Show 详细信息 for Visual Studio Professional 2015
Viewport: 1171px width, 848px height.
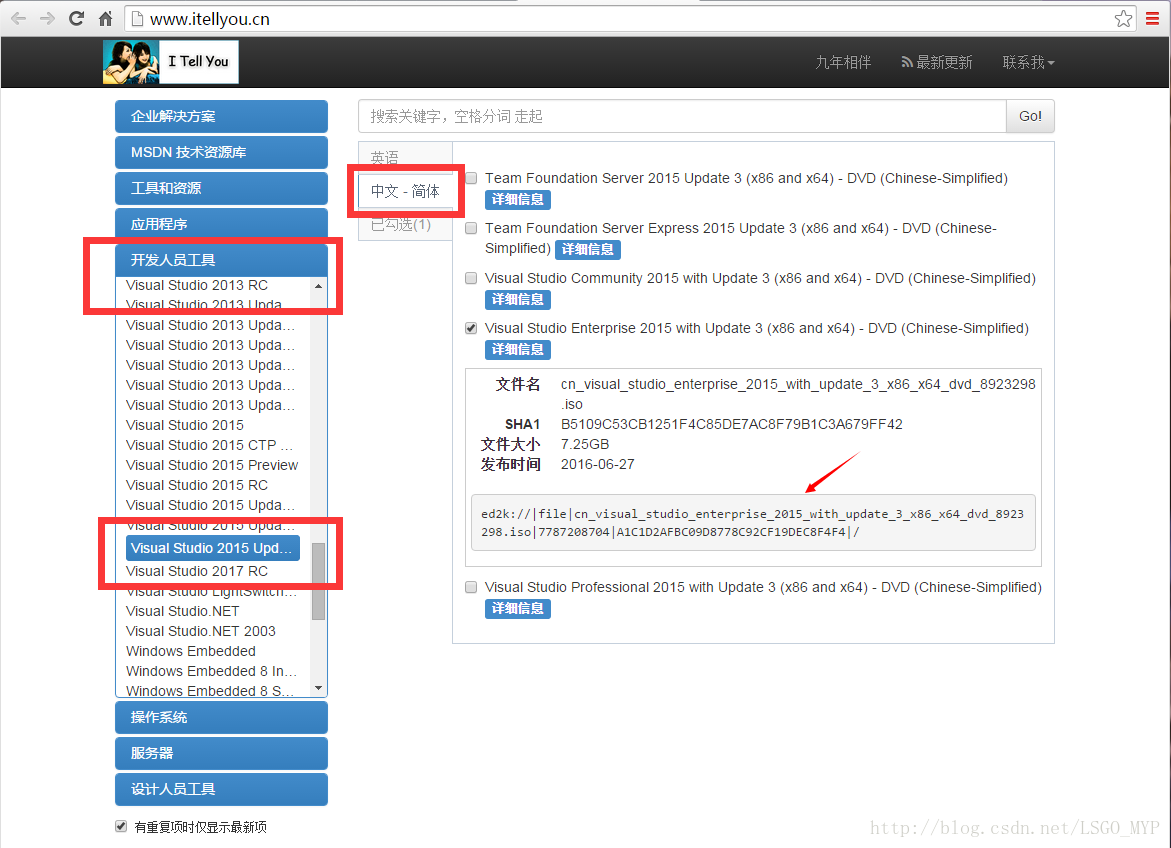[x=518, y=609]
